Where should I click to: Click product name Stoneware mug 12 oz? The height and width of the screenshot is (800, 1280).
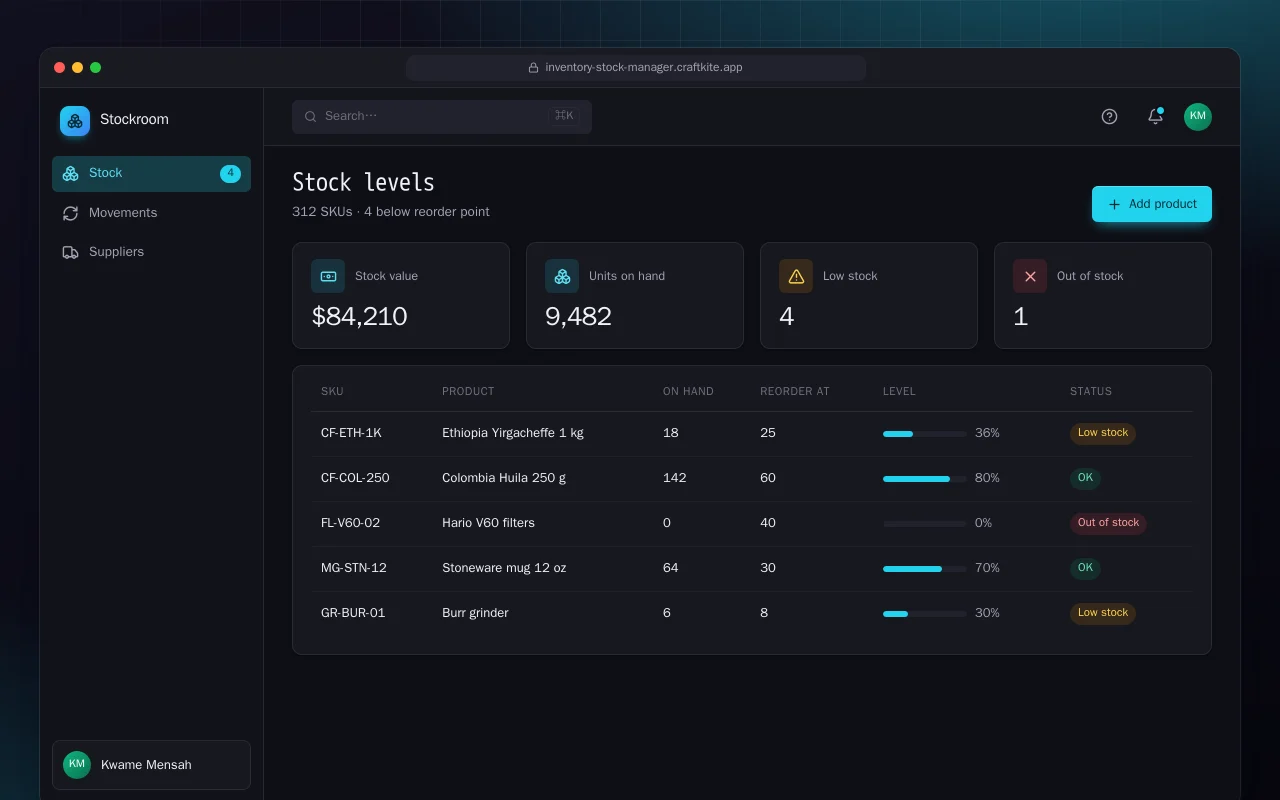pos(504,568)
